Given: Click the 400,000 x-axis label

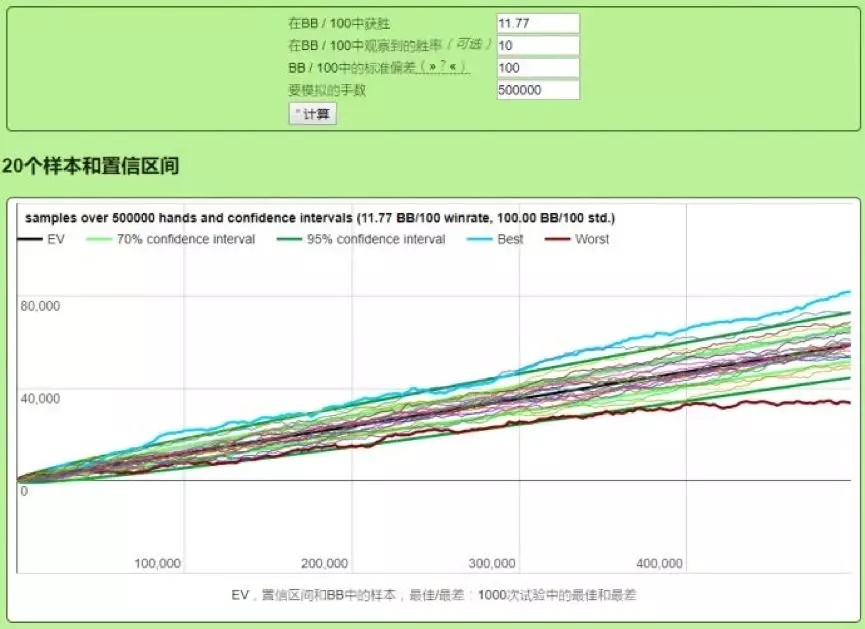Looking at the screenshot, I should (x=659, y=563).
